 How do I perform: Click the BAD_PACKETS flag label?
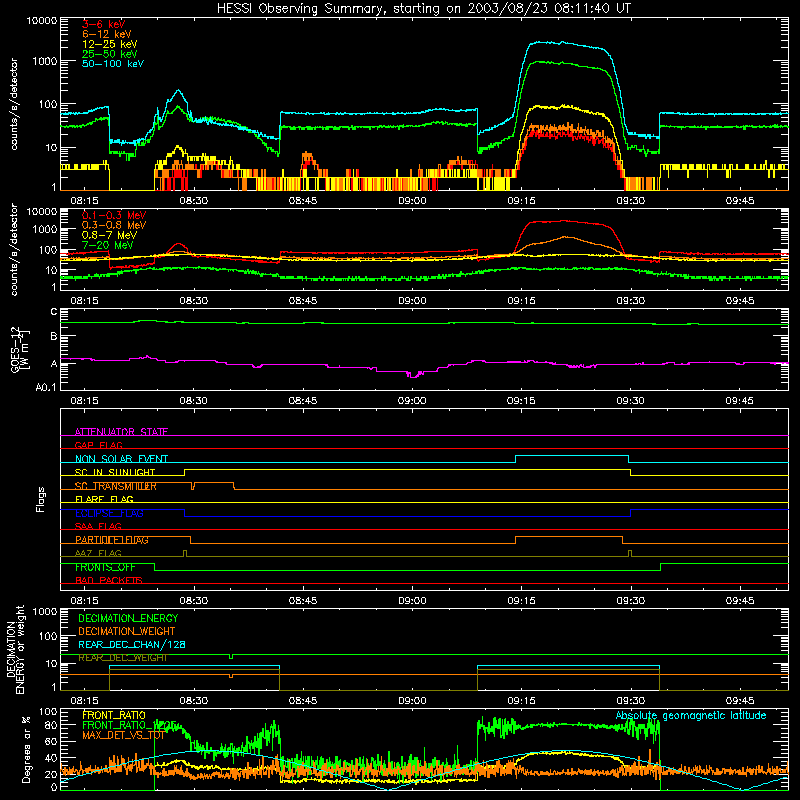[x=109, y=580]
